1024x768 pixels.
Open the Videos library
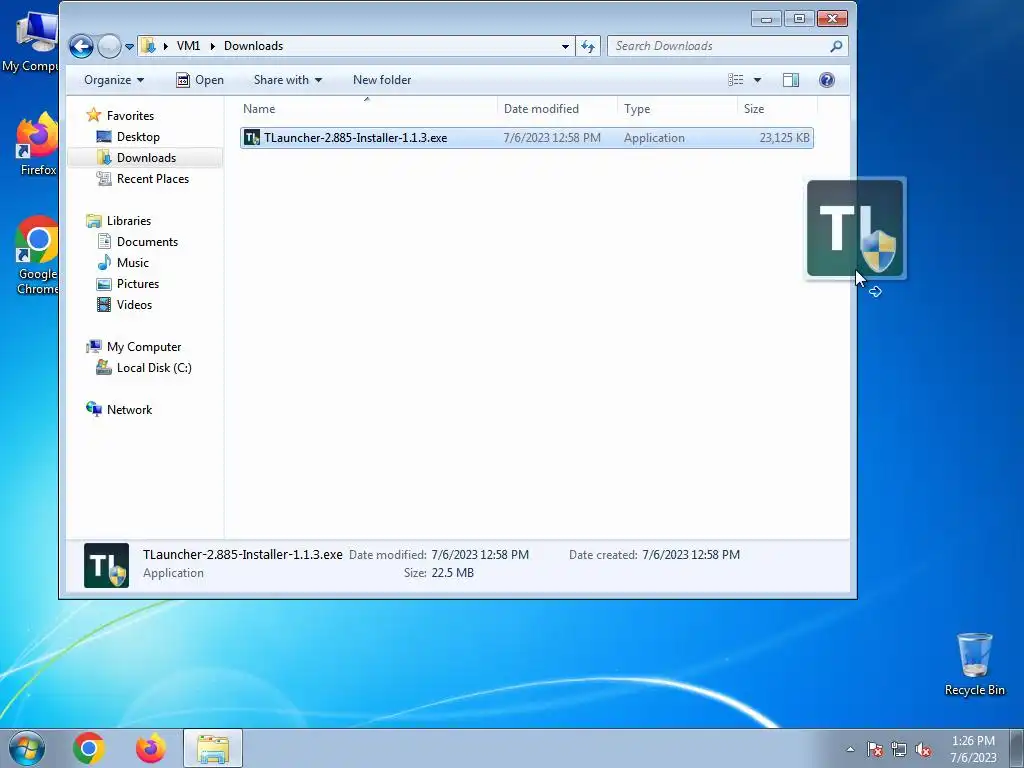(x=134, y=304)
